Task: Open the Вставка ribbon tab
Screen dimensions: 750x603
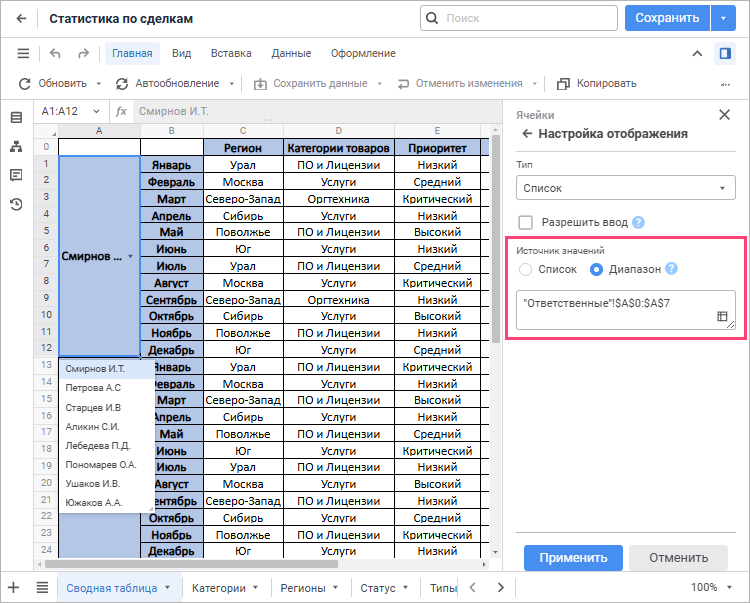Action: (x=231, y=53)
